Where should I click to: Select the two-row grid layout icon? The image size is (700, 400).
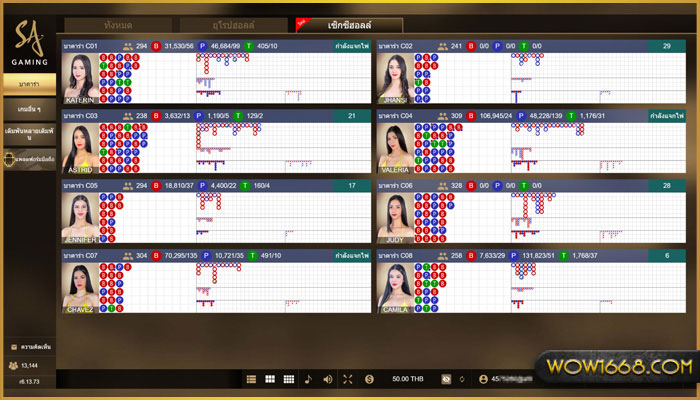(270, 379)
